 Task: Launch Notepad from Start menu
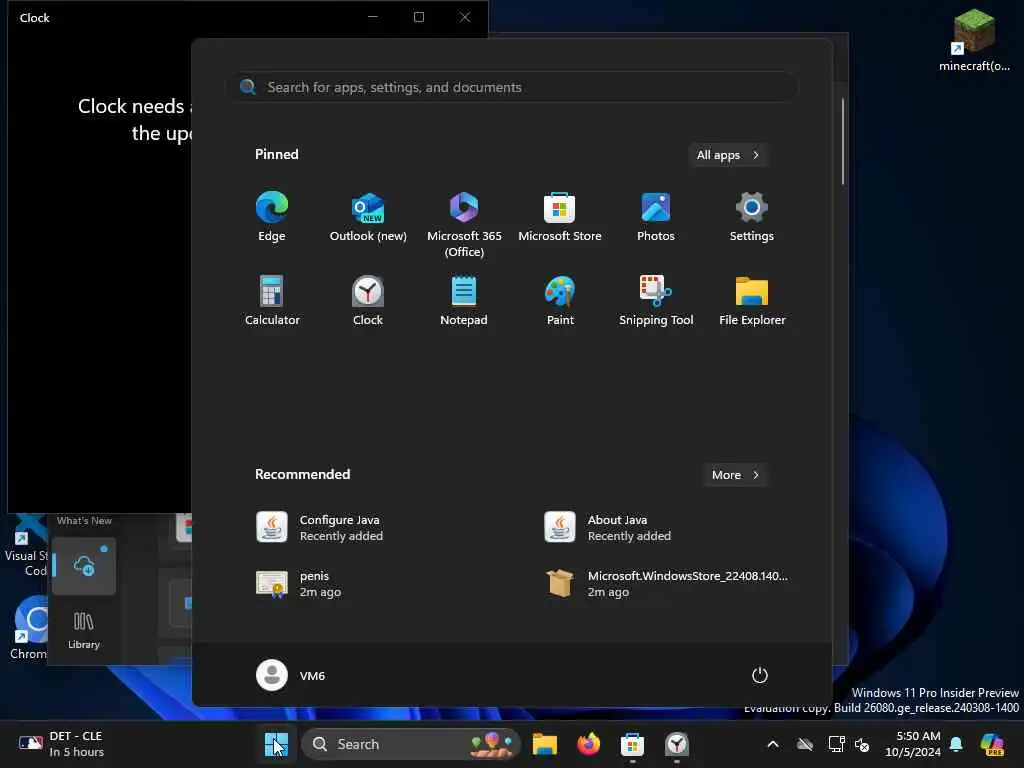coord(464,301)
